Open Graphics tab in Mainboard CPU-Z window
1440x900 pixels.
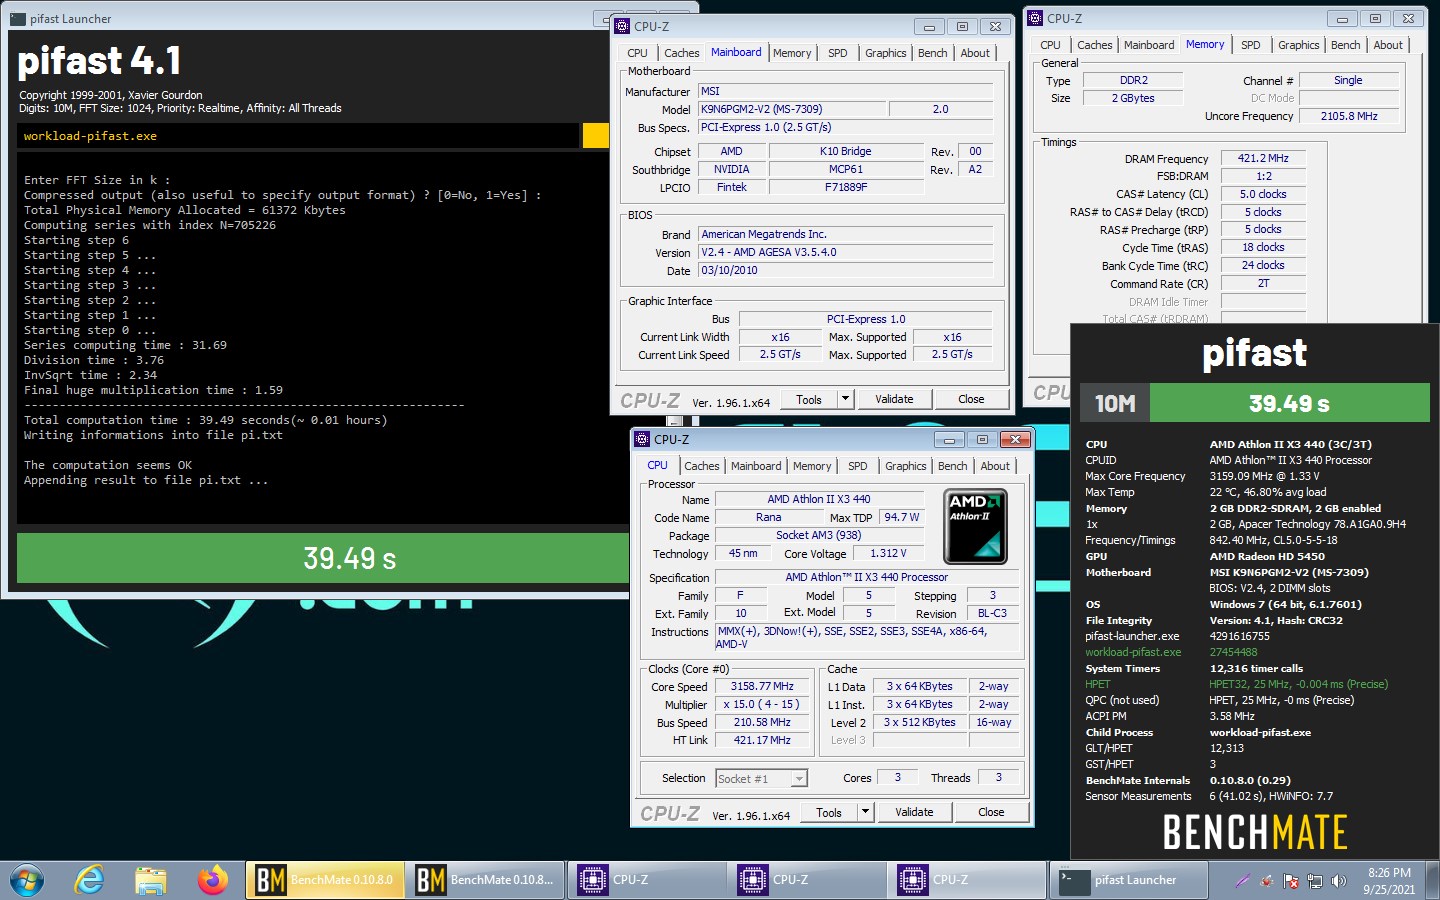[886, 53]
